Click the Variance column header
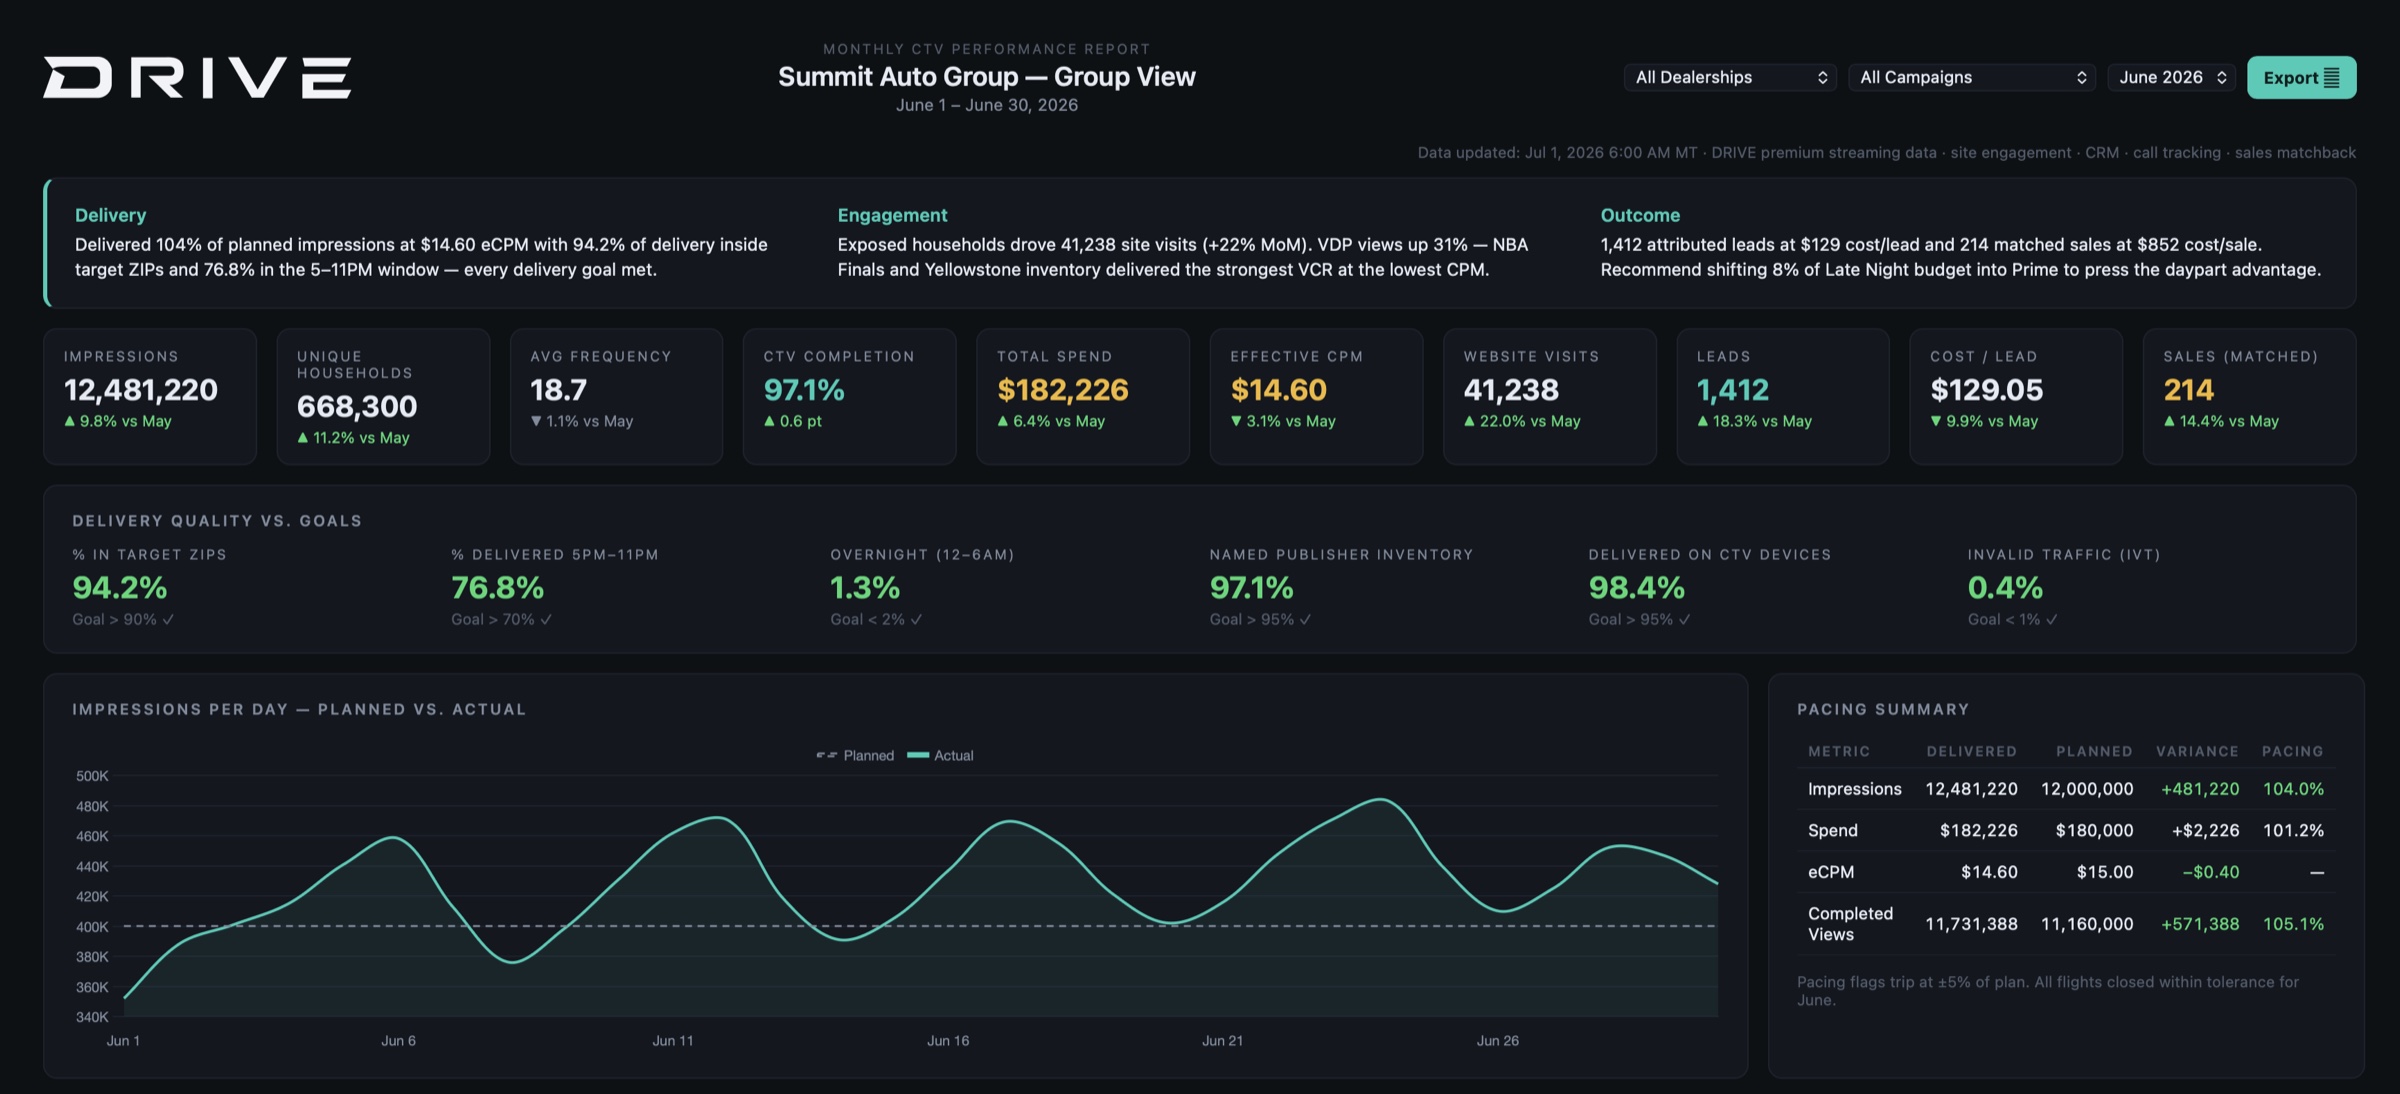Viewport: 2400px width, 1094px height. [x=2197, y=751]
